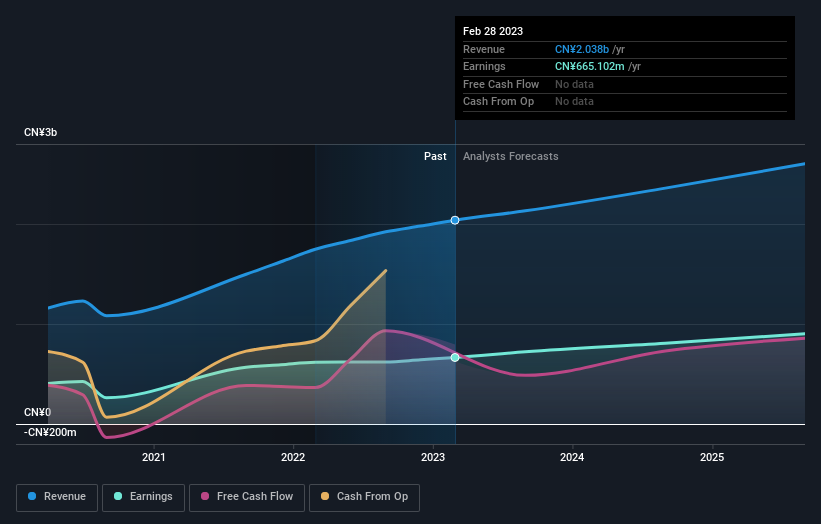
Task: Click the Feb 28 2023 tooltip date
Action: click(x=493, y=31)
